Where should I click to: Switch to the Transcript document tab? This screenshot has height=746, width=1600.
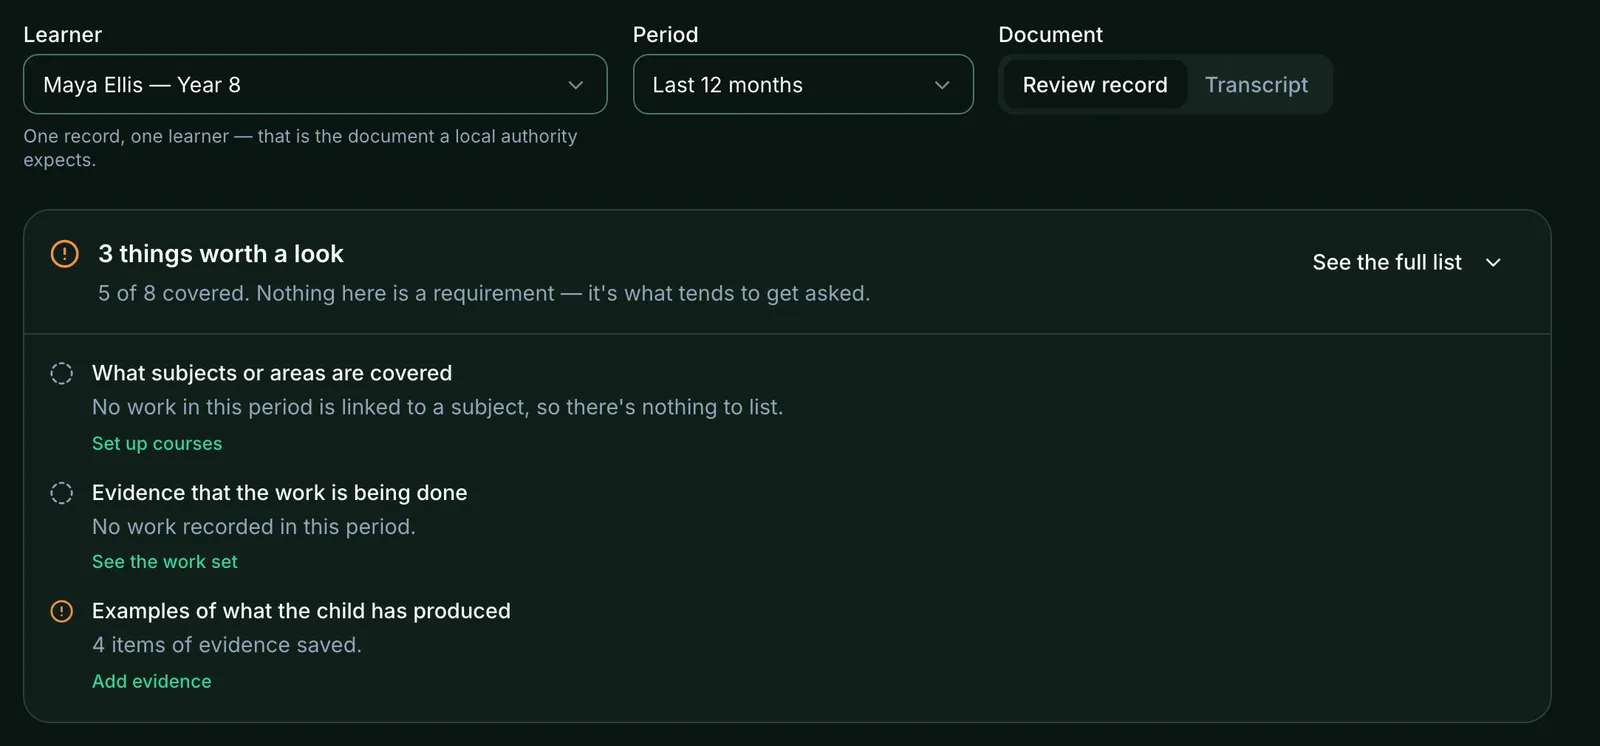click(1256, 85)
